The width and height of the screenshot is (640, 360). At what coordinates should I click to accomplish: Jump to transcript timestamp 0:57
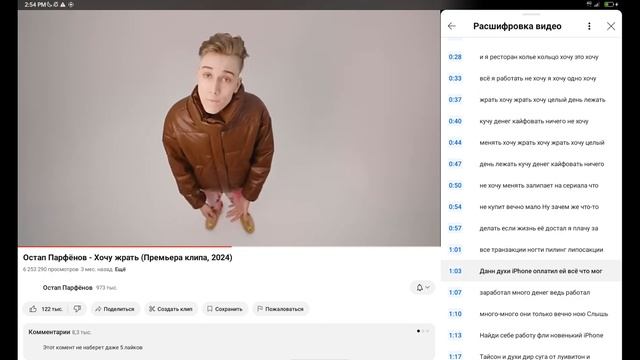point(455,228)
